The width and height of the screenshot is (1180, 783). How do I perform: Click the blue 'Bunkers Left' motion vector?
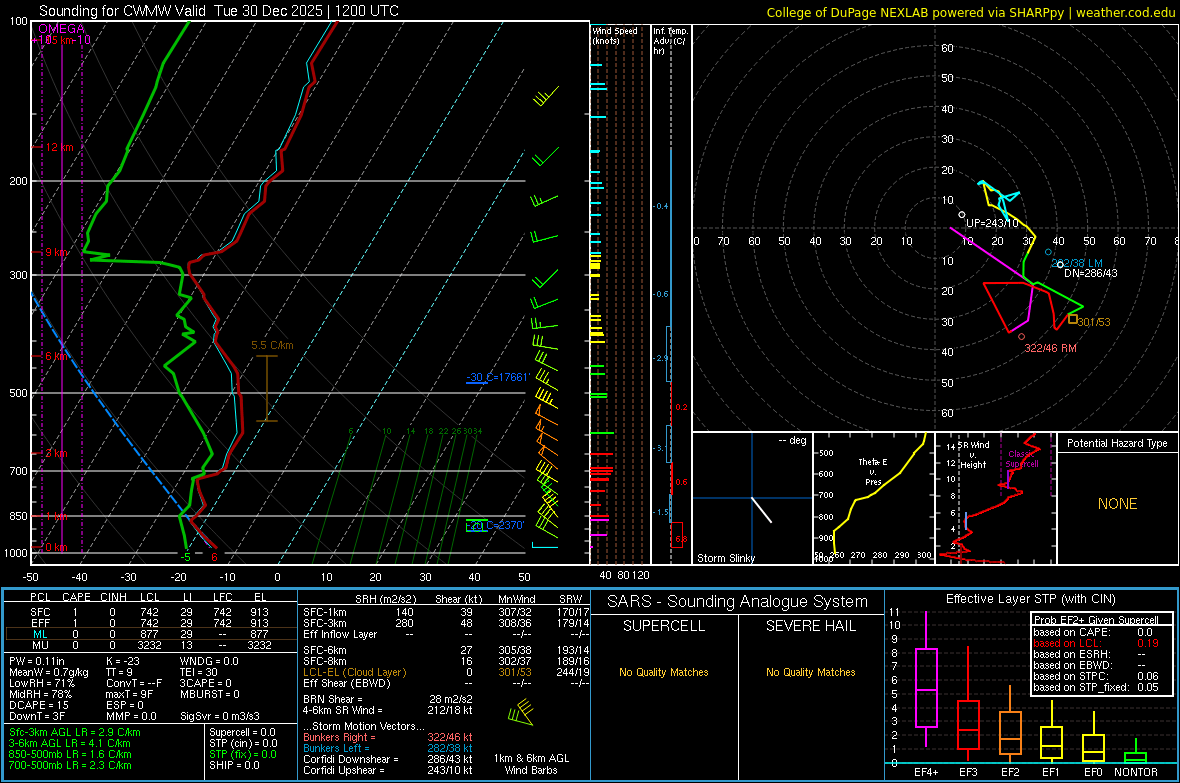point(388,748)
